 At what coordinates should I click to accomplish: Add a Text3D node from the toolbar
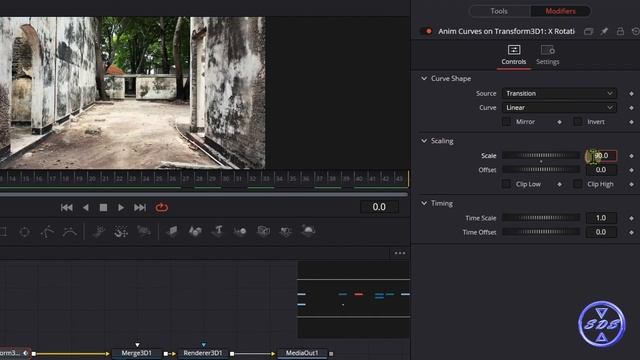coord(218,231)
